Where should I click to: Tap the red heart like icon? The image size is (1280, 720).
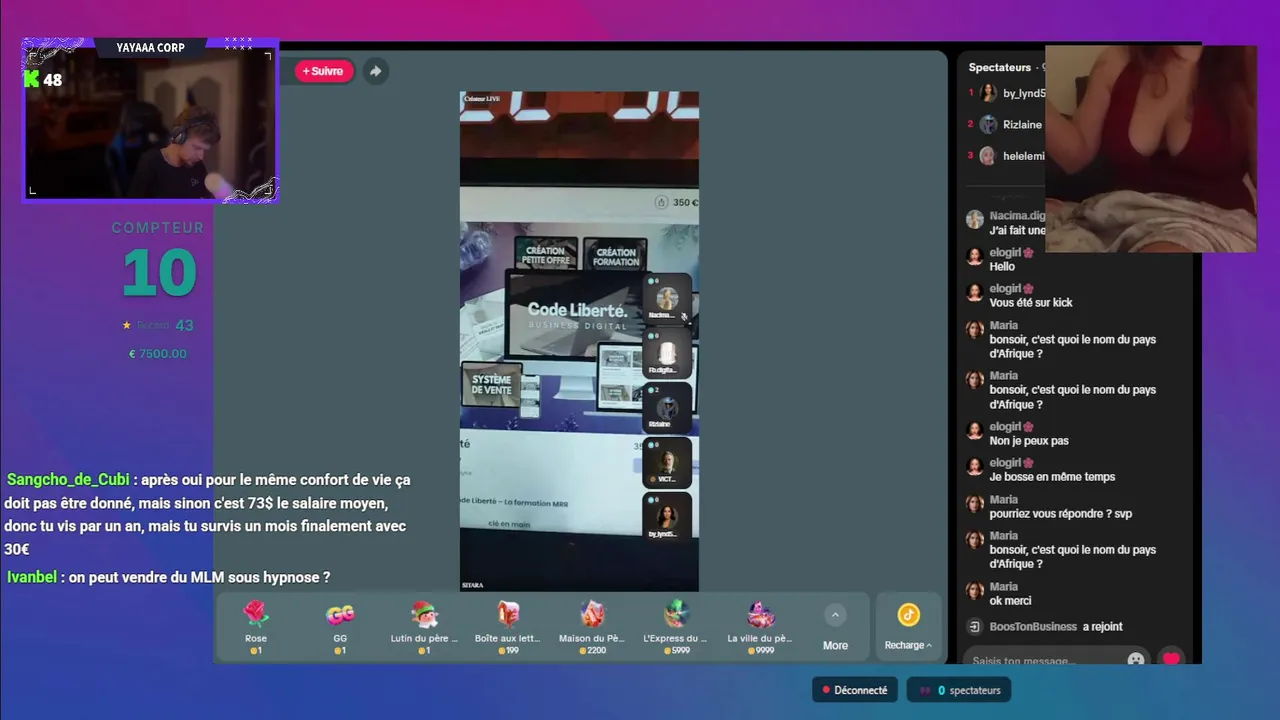(x=1171, y=659)
